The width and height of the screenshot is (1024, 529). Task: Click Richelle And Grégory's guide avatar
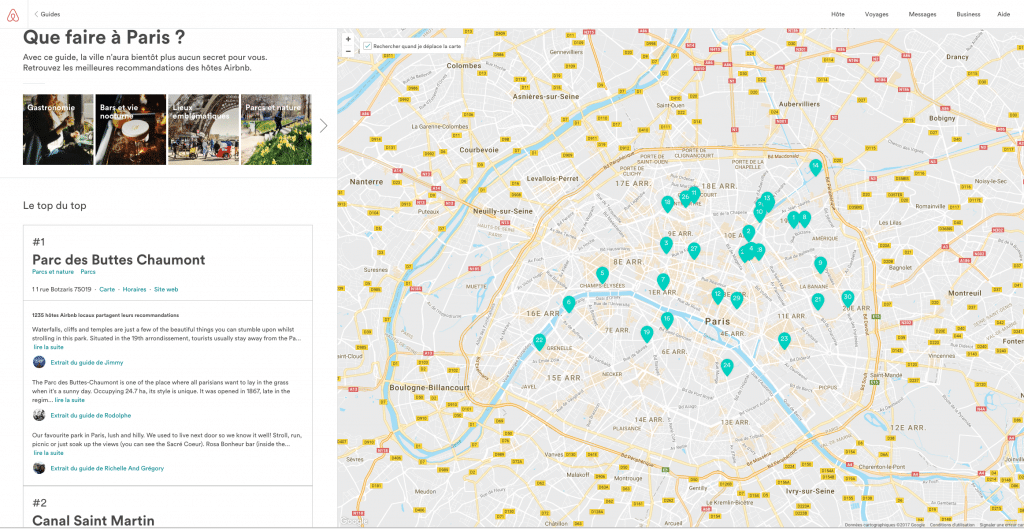pos(39,468)
